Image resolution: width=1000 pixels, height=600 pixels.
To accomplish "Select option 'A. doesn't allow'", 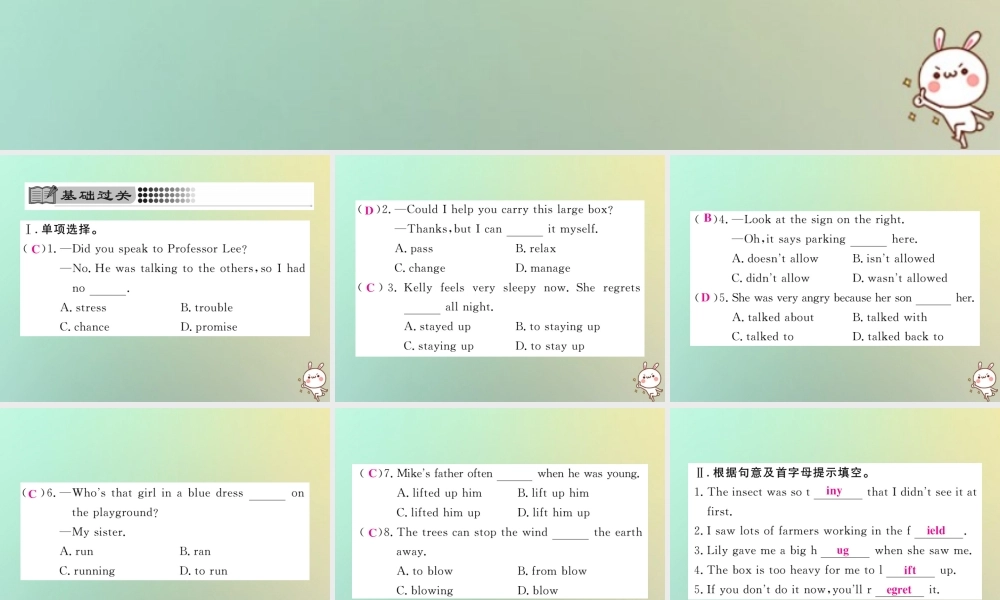I will (x=775, y=259).
